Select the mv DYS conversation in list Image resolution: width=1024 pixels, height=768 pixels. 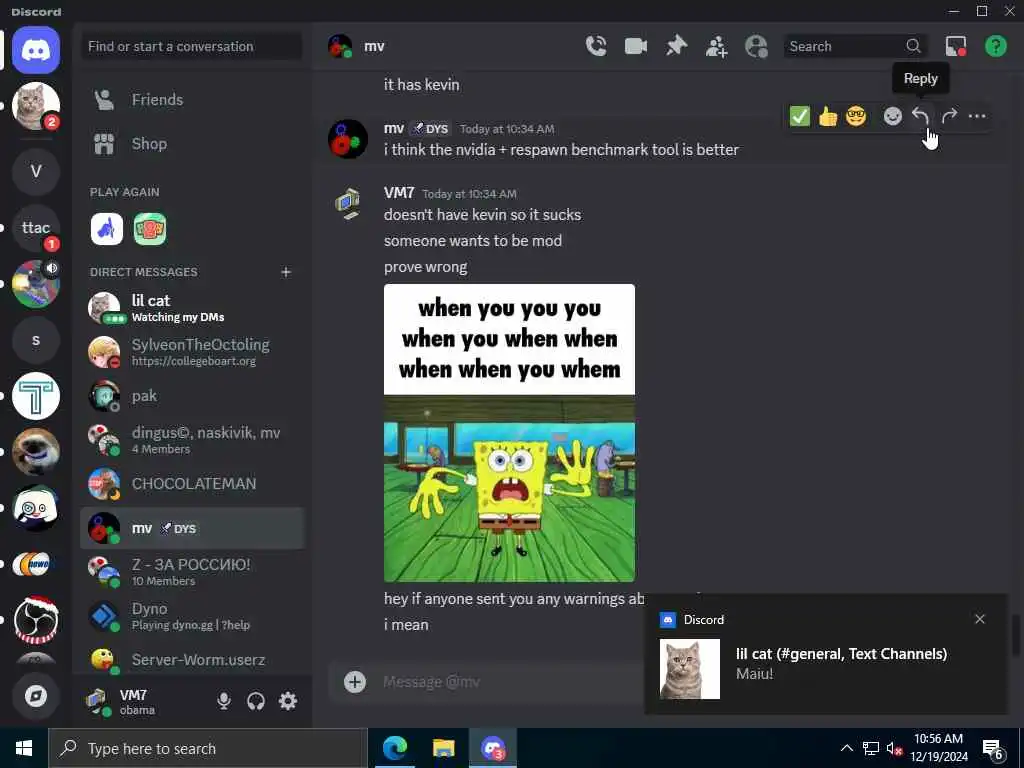coord(192,528)
